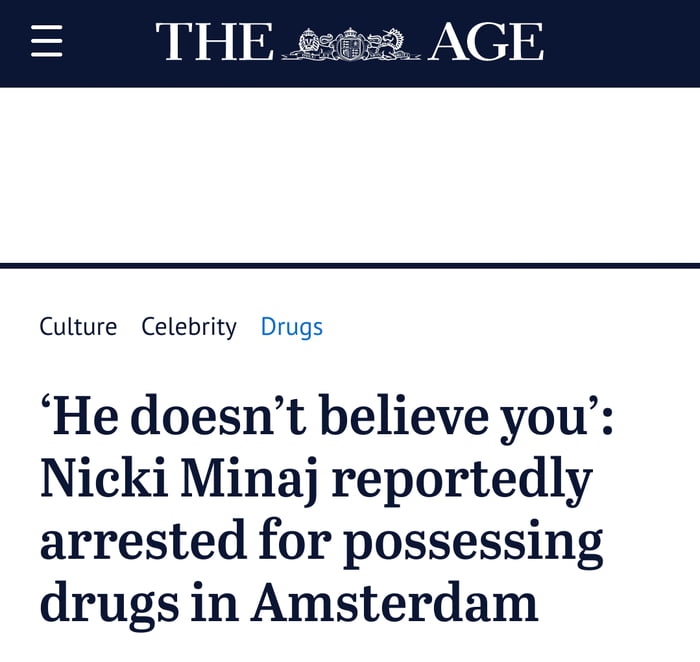Screen dimensions: 700x662
Task: Click lowercase word drugs in headline's last line
Action: tap(102, 604)
